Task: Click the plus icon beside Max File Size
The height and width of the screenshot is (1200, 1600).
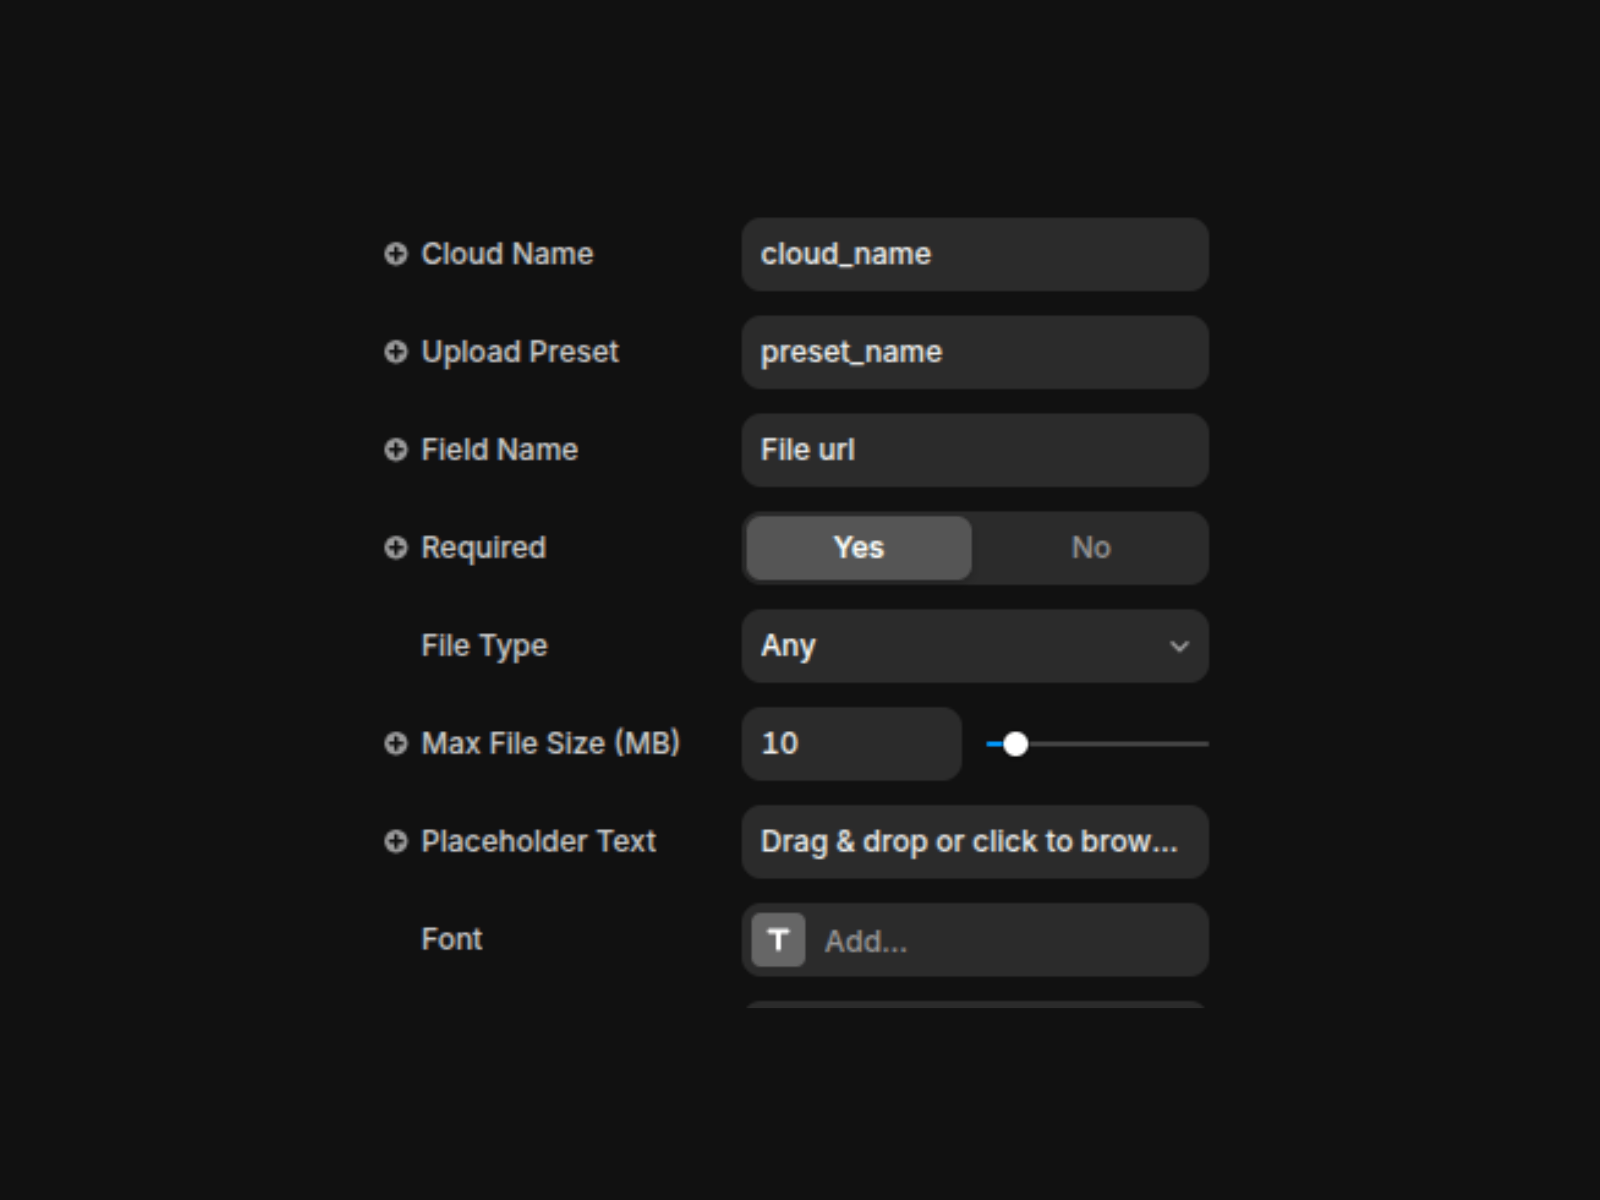Action: point(396,744)
